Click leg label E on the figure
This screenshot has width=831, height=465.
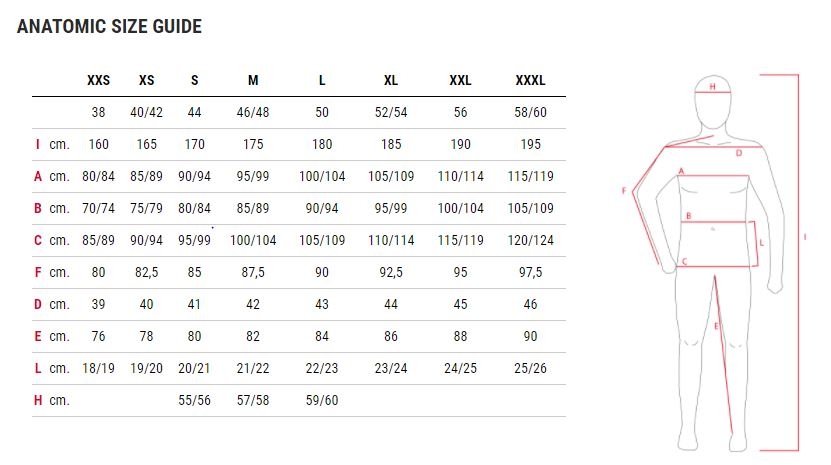pyautogui.click(x=716, y=326)
